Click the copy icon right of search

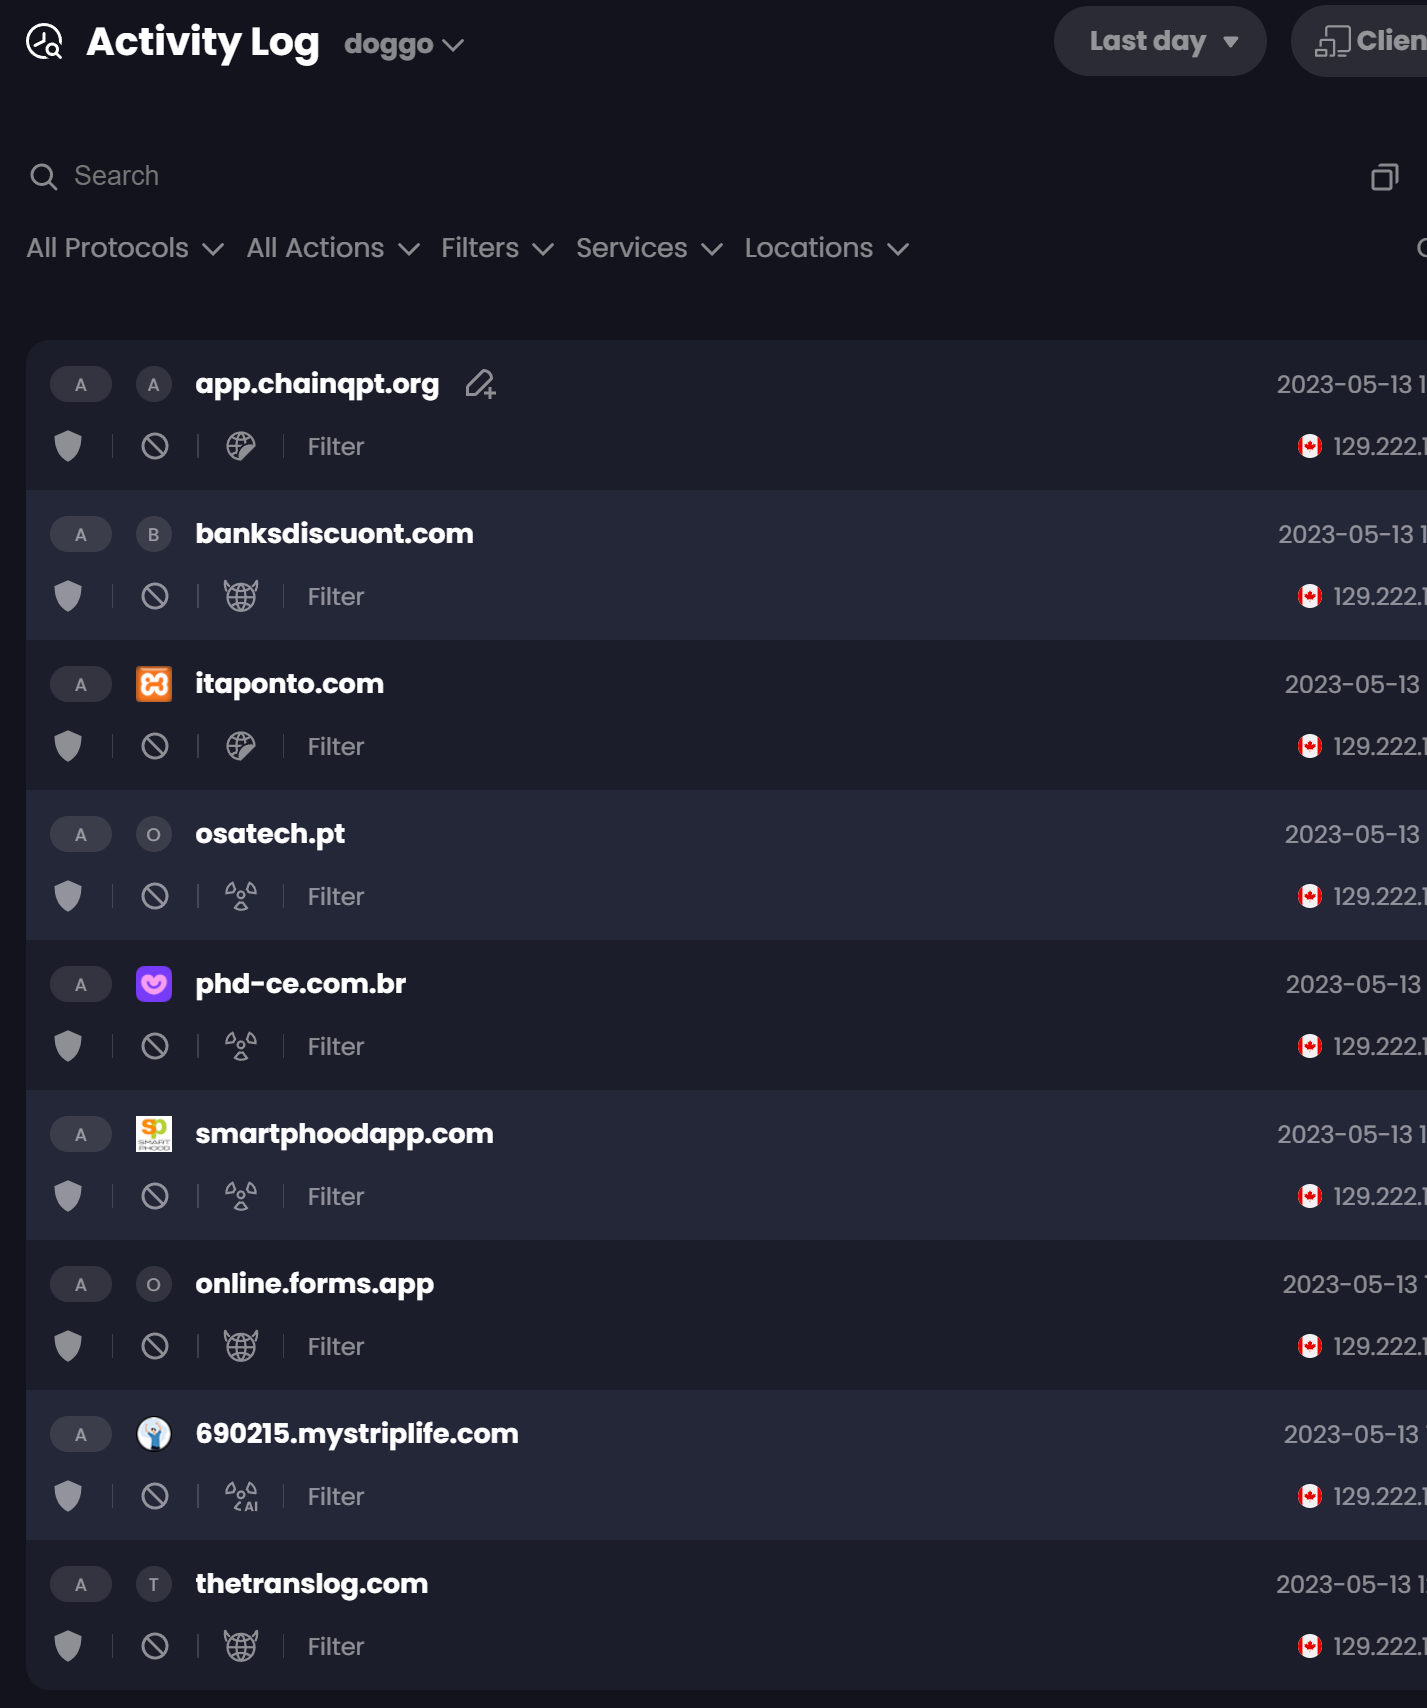(x=1384, y=177)
